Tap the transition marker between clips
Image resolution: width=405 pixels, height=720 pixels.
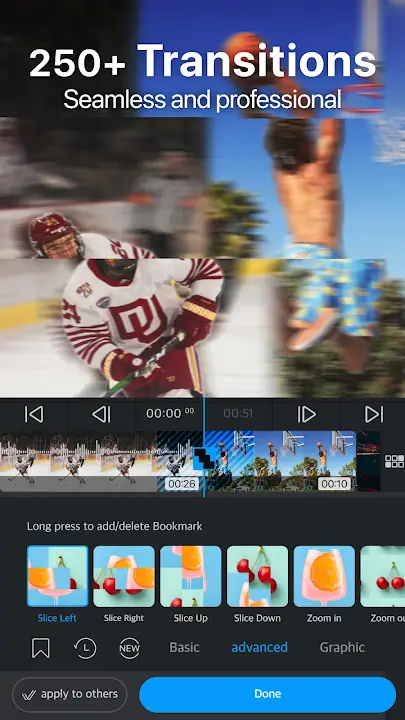(203, 459)
